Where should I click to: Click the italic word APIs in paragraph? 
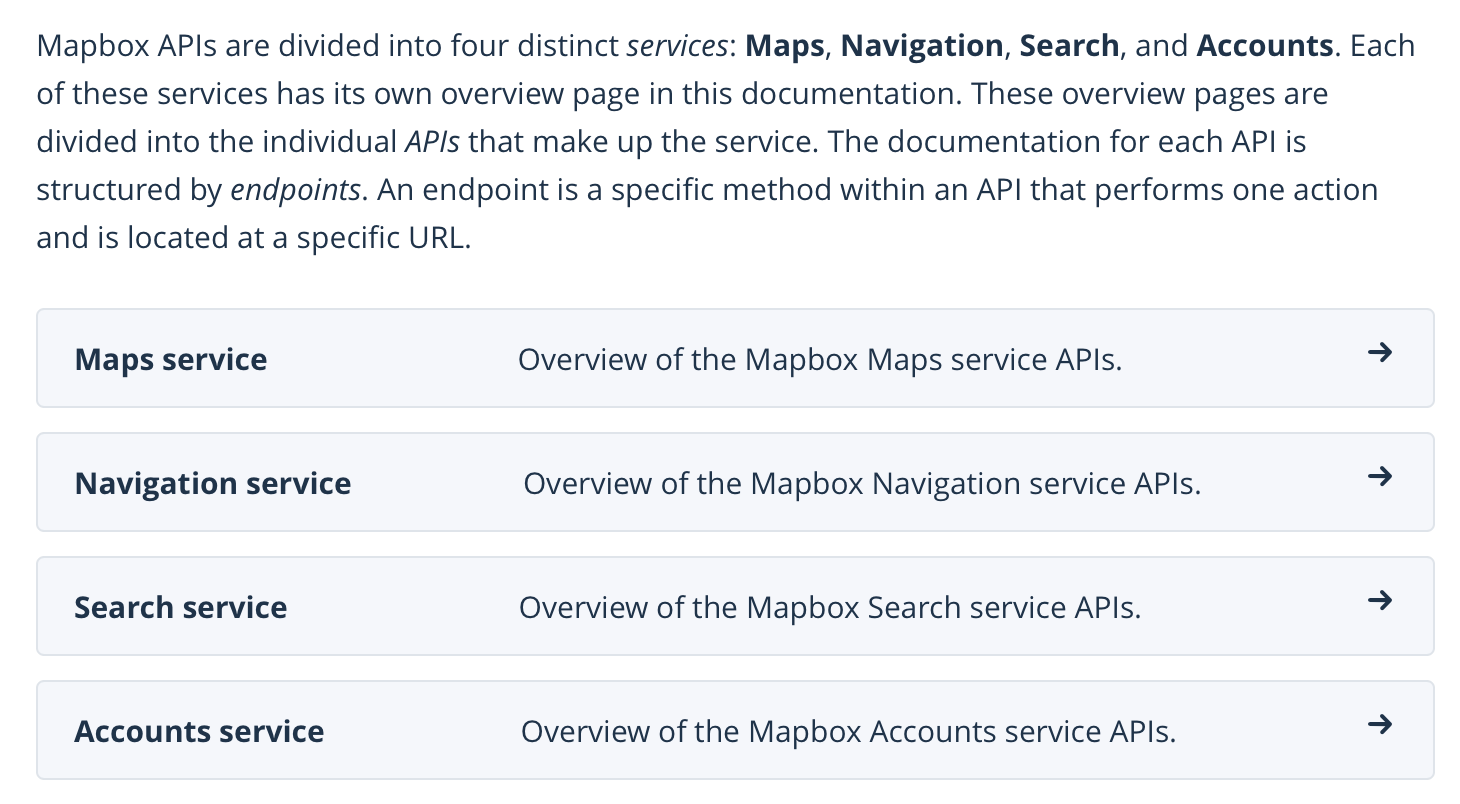tap(432, 142)
